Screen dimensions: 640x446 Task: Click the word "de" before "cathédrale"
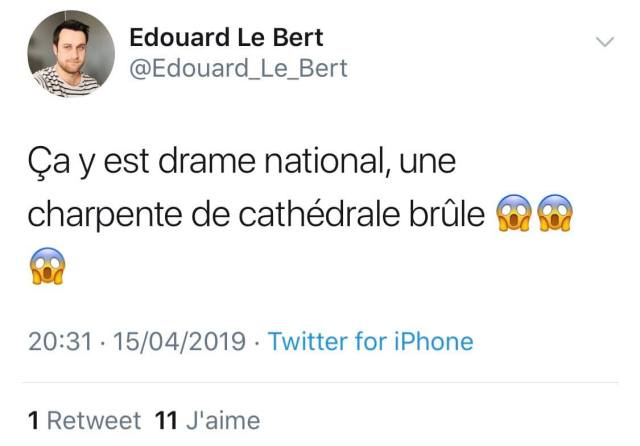coord(202,214)
